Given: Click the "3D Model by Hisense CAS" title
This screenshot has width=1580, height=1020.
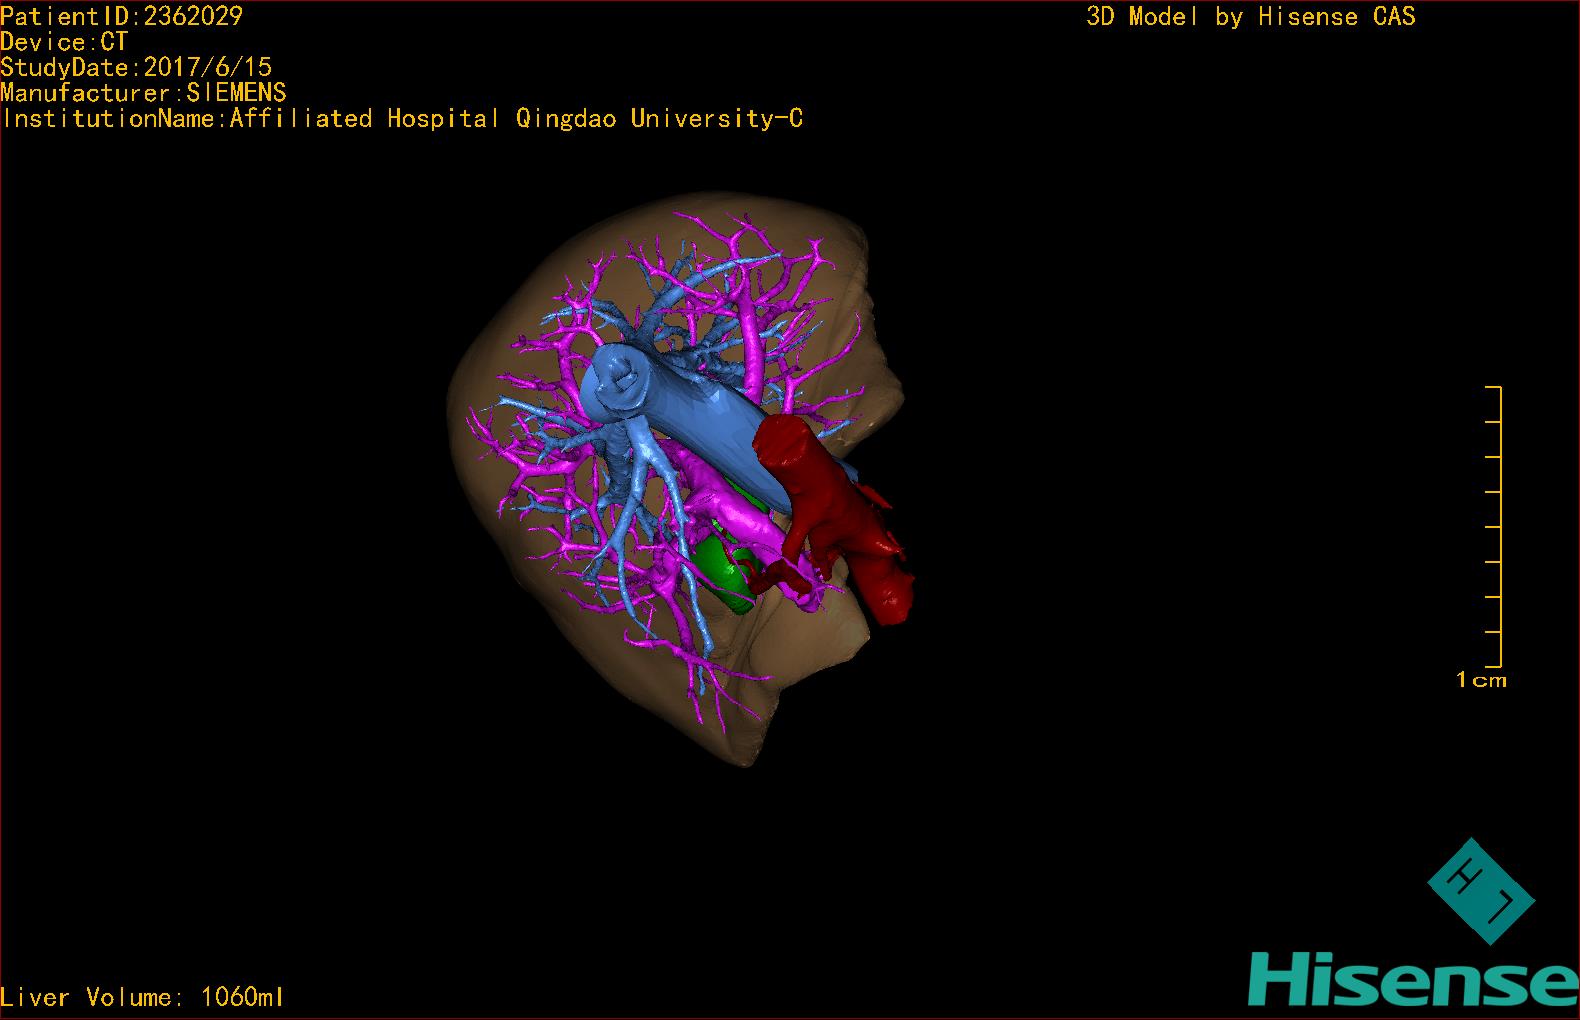Looking at the screenshot, I should coord(1250,17).
